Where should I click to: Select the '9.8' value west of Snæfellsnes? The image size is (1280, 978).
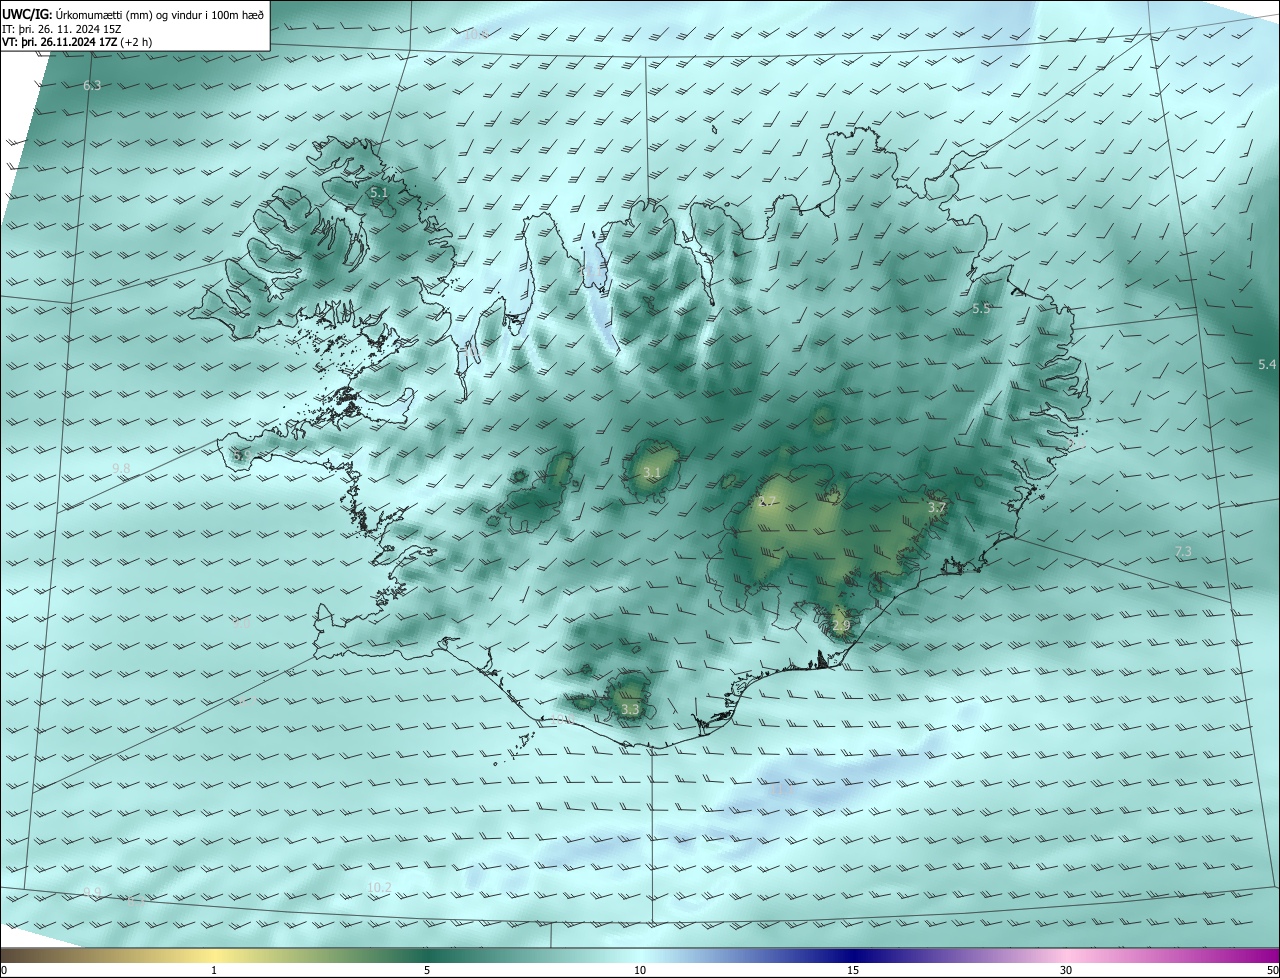pyautogui.click(x=121, y=468)
